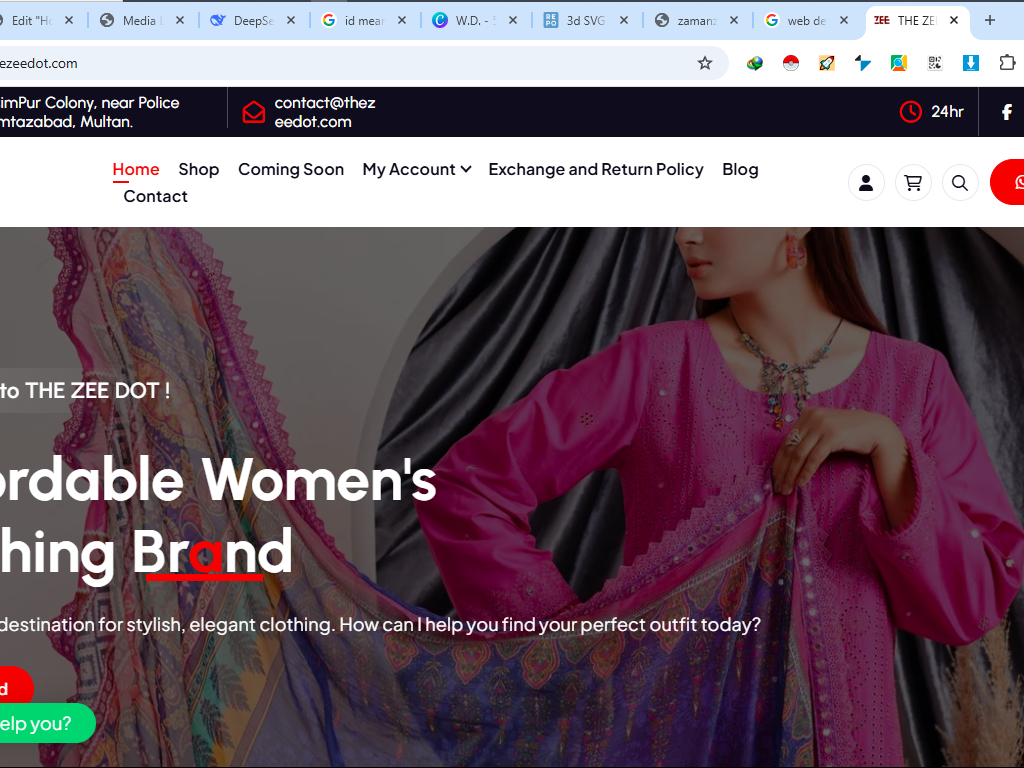The width and height of the screenshot is (1024, 768).
Task: Open the colorful magnifier image extension
Action: 899,63
